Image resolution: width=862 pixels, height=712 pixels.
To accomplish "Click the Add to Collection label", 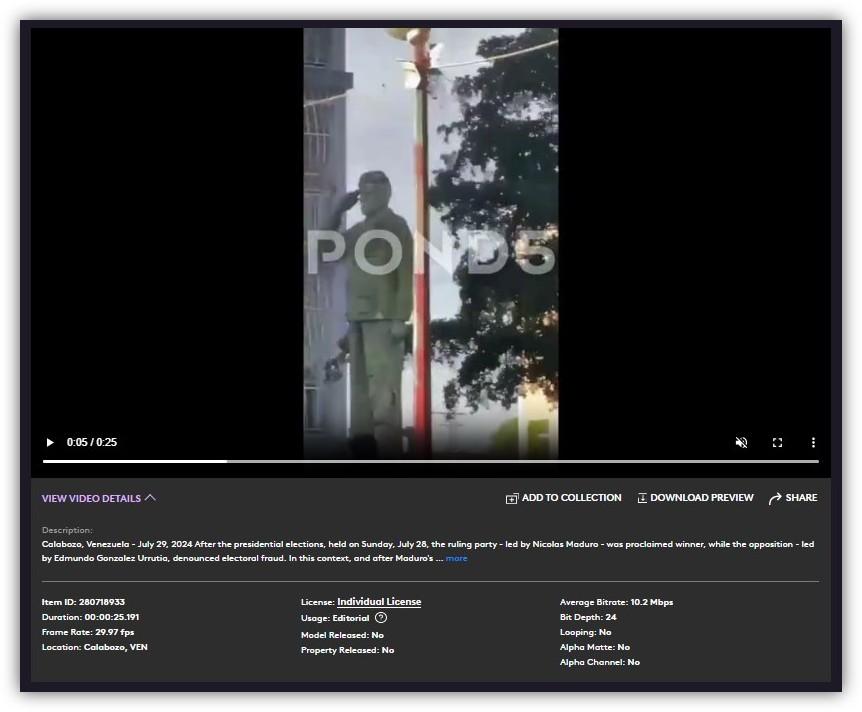I will pos(571,498).
